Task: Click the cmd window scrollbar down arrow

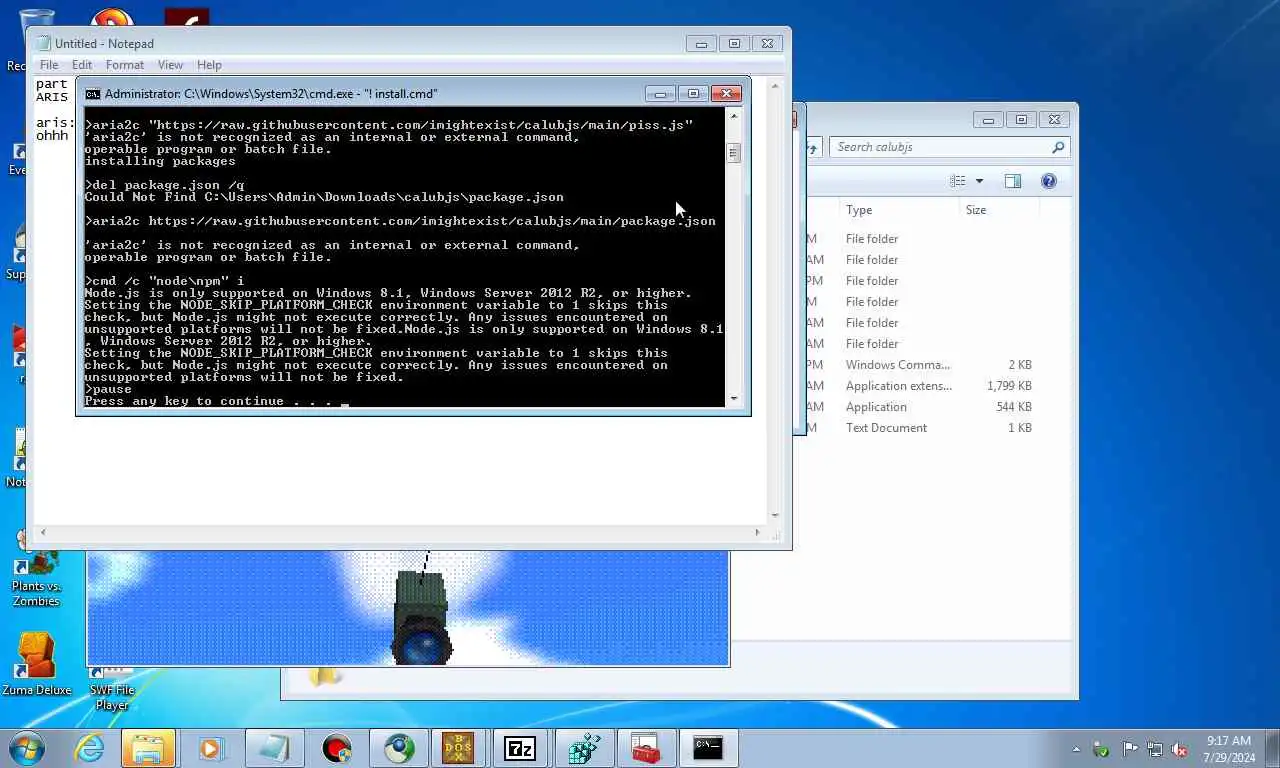Action: 734,398
